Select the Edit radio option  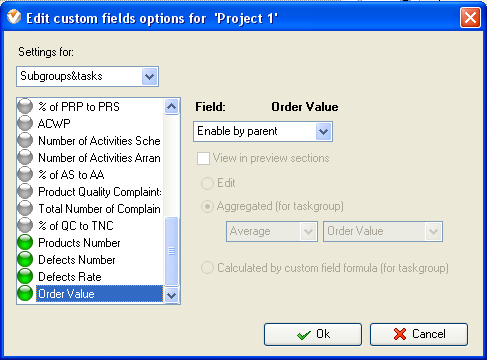point(207,183)
